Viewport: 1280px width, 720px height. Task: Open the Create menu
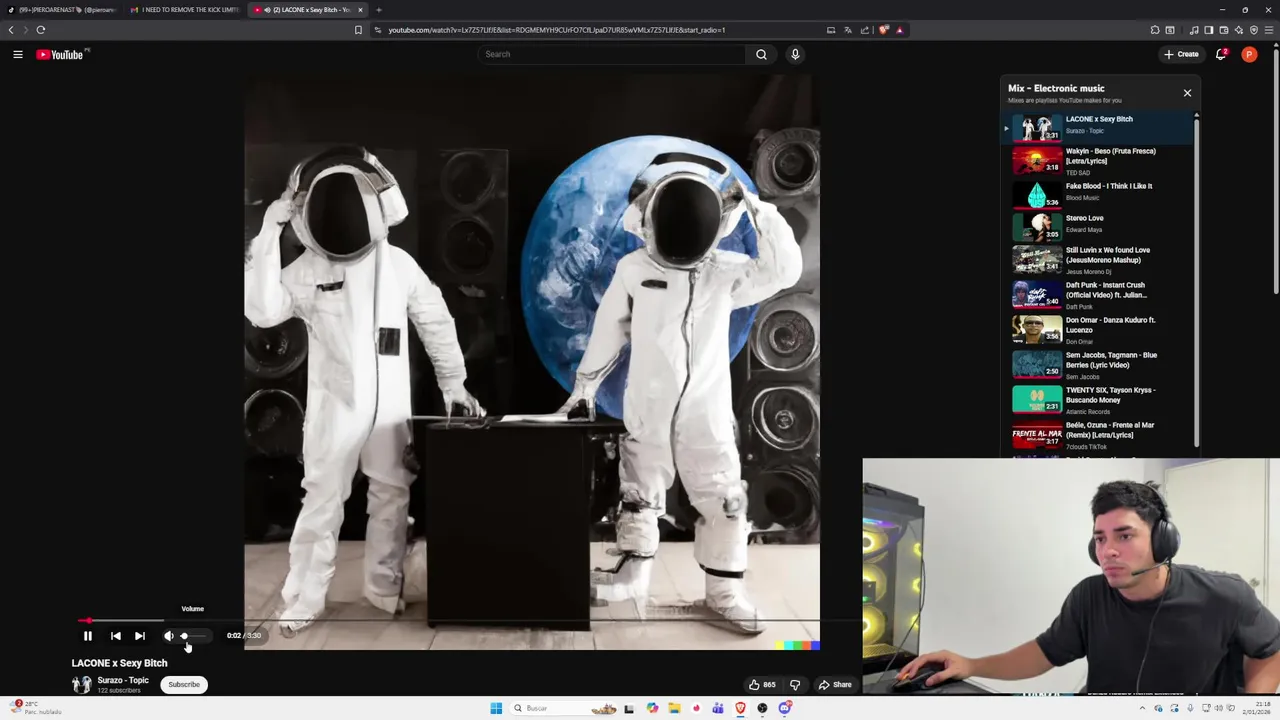tap(1181, 54)
